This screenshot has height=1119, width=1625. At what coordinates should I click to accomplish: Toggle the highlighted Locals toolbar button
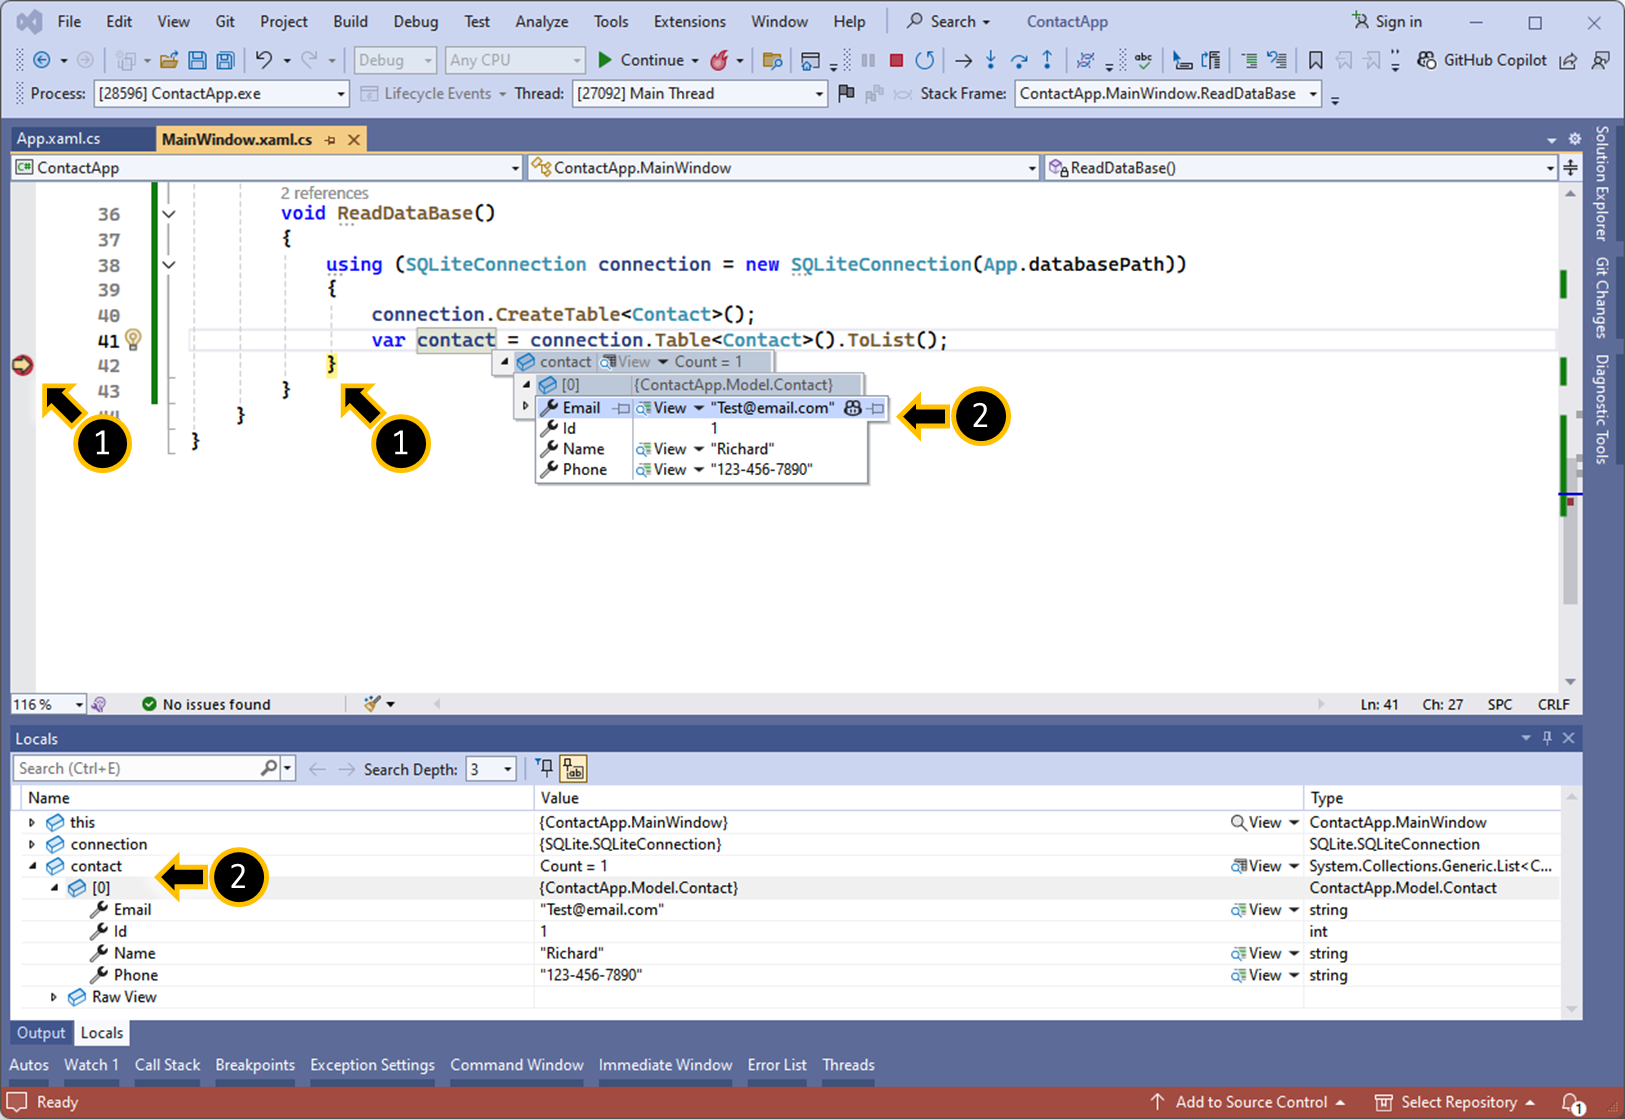pyautogui.click(x=573, y=768)
